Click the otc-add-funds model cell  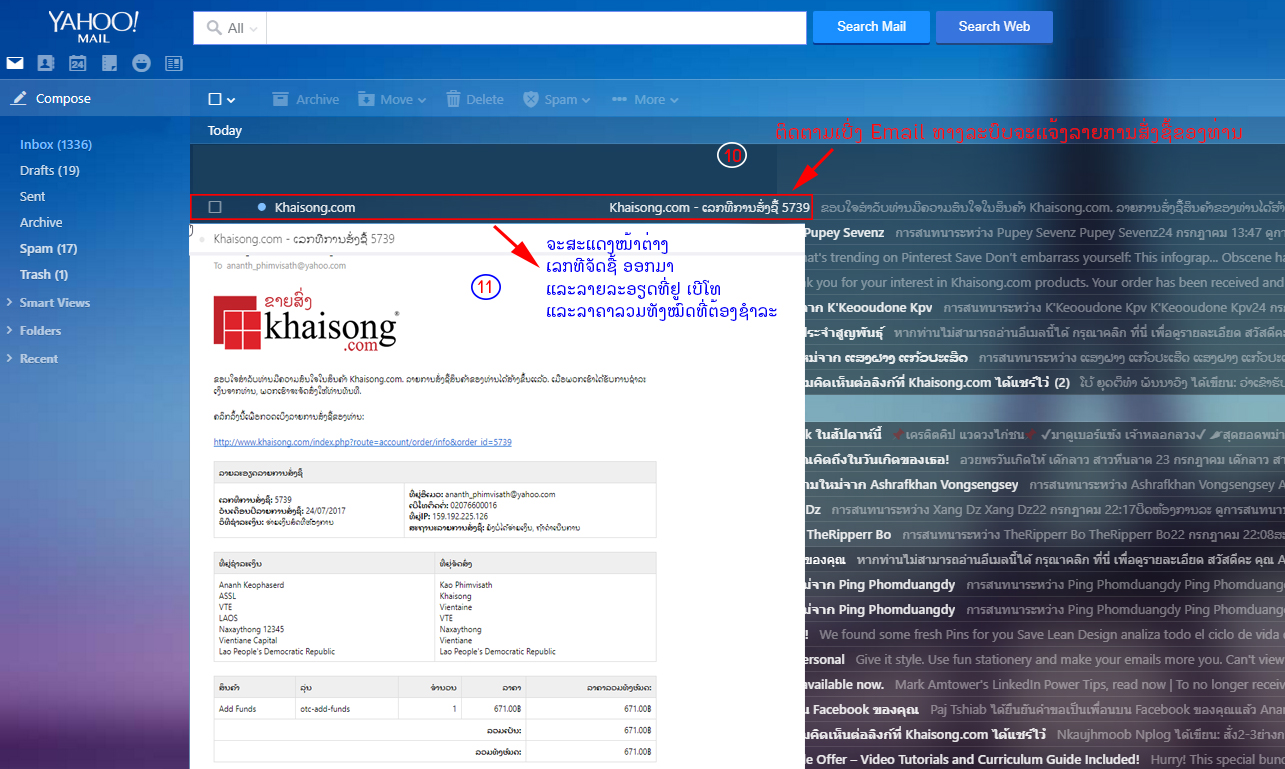[x=345, y=709]
